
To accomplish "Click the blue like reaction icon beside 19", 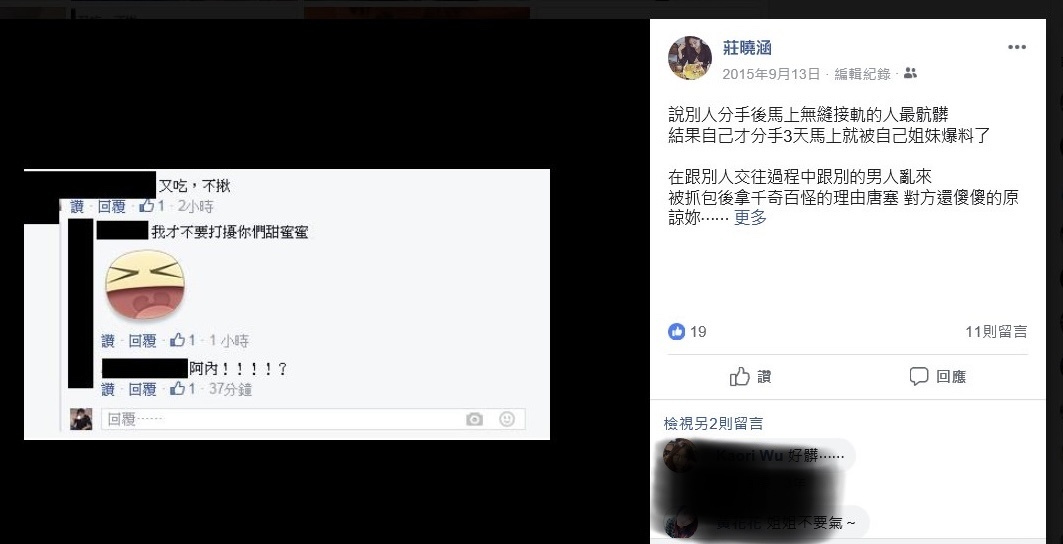I will [676, 331].
